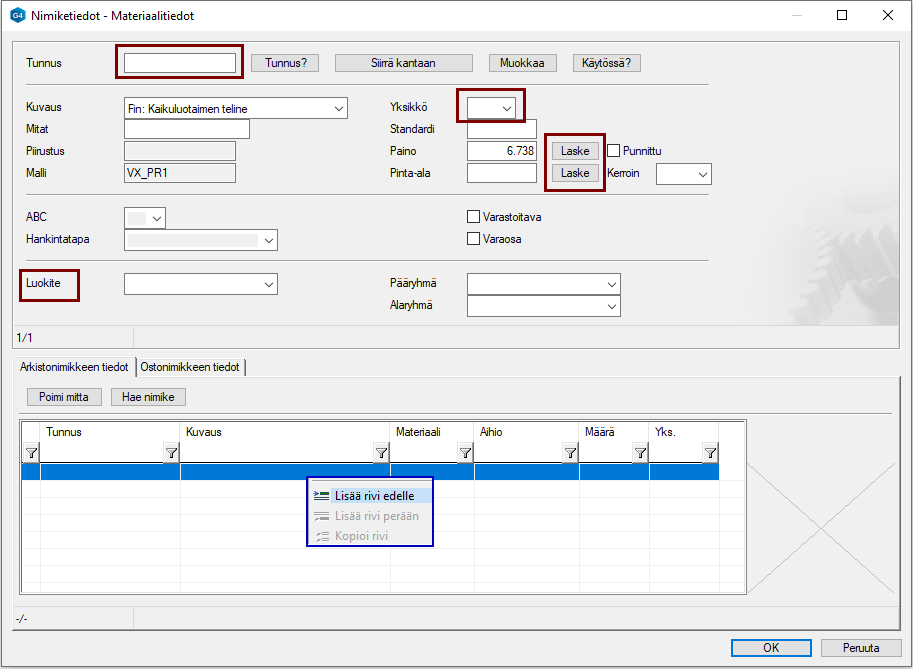Click the Hae nimike button
This screenshot has width=913, height=669.
pos(148,397)
